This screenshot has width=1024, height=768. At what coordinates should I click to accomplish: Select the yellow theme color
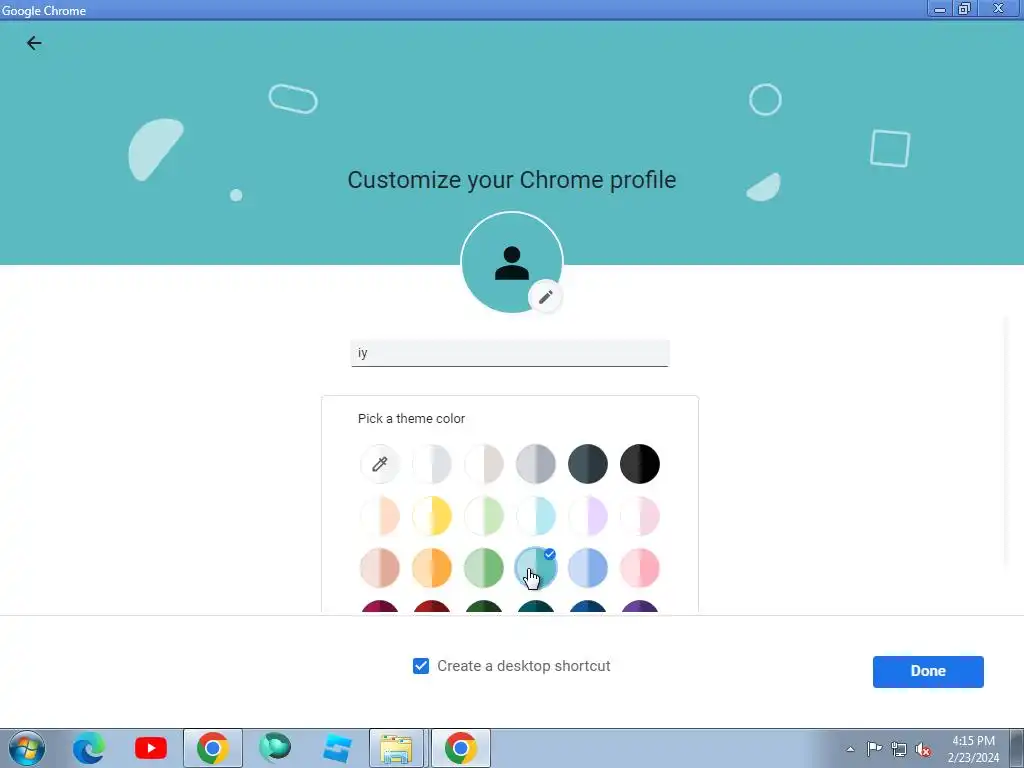coord(432,516)
